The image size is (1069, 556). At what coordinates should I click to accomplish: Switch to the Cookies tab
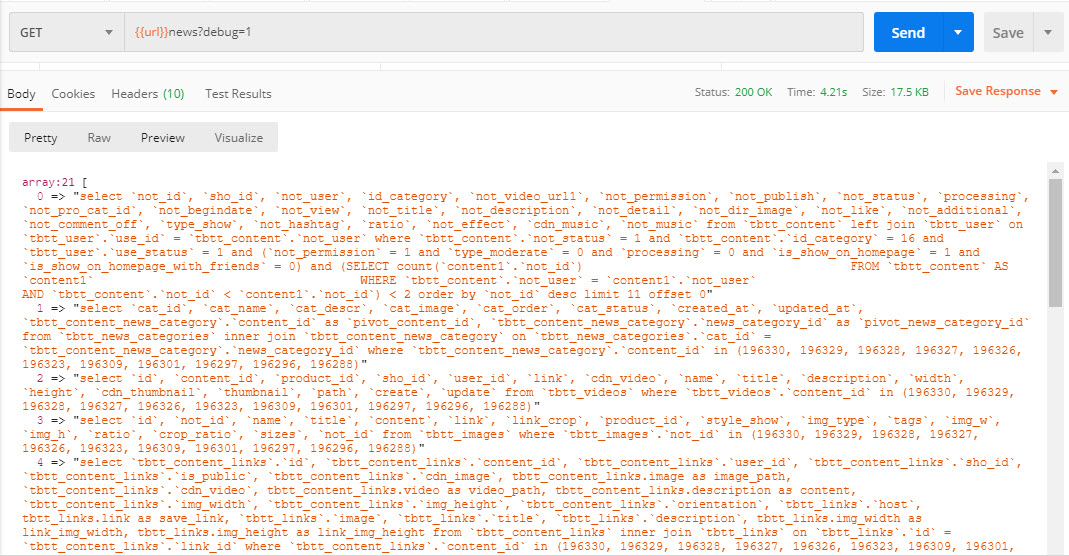click(x=73, y=94)
